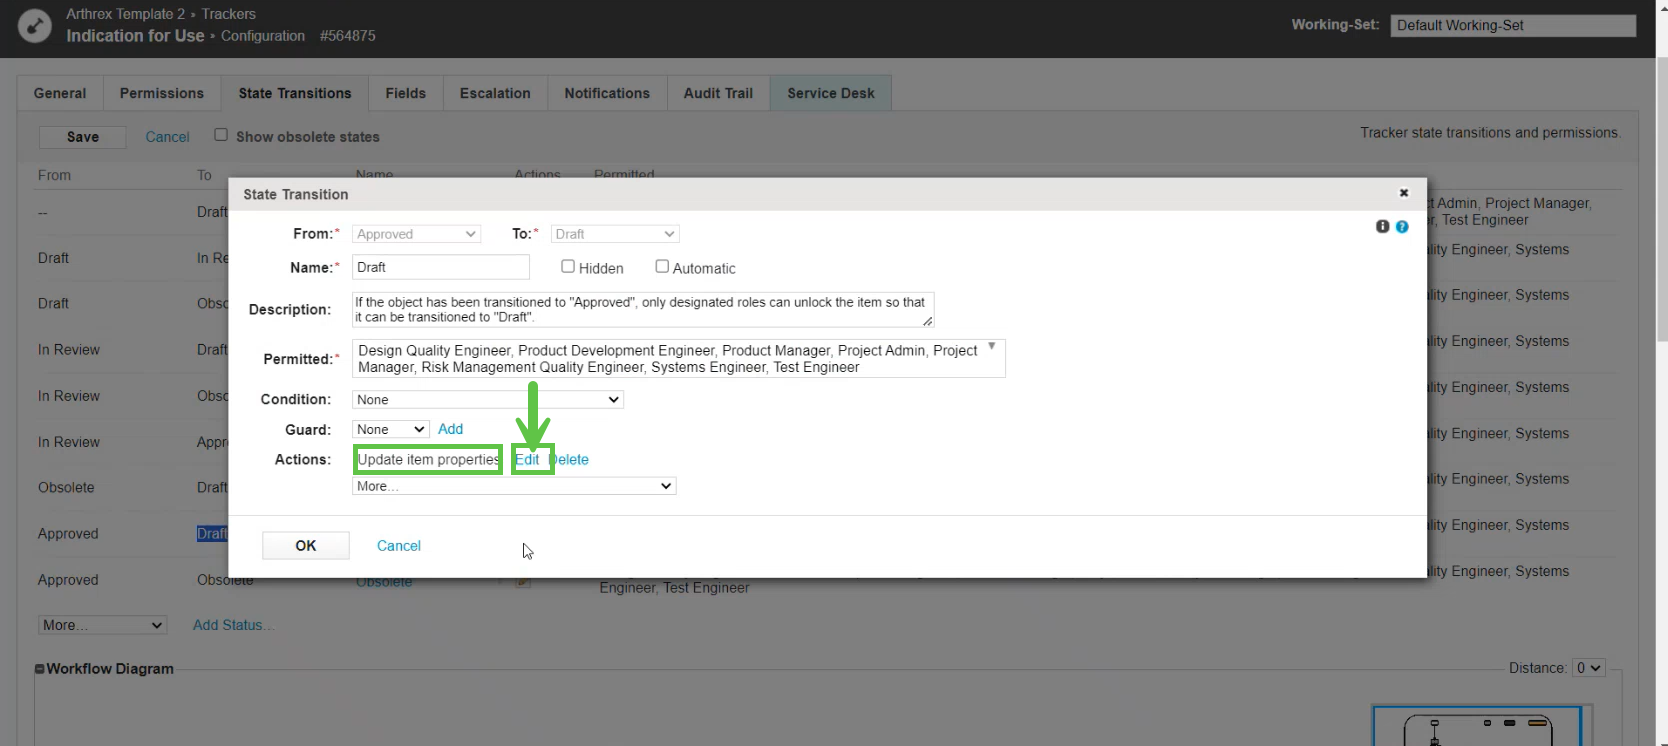1668x746 pixels.
Task: Tick the Automatic checkbox
Action: [x=662, y=267]
